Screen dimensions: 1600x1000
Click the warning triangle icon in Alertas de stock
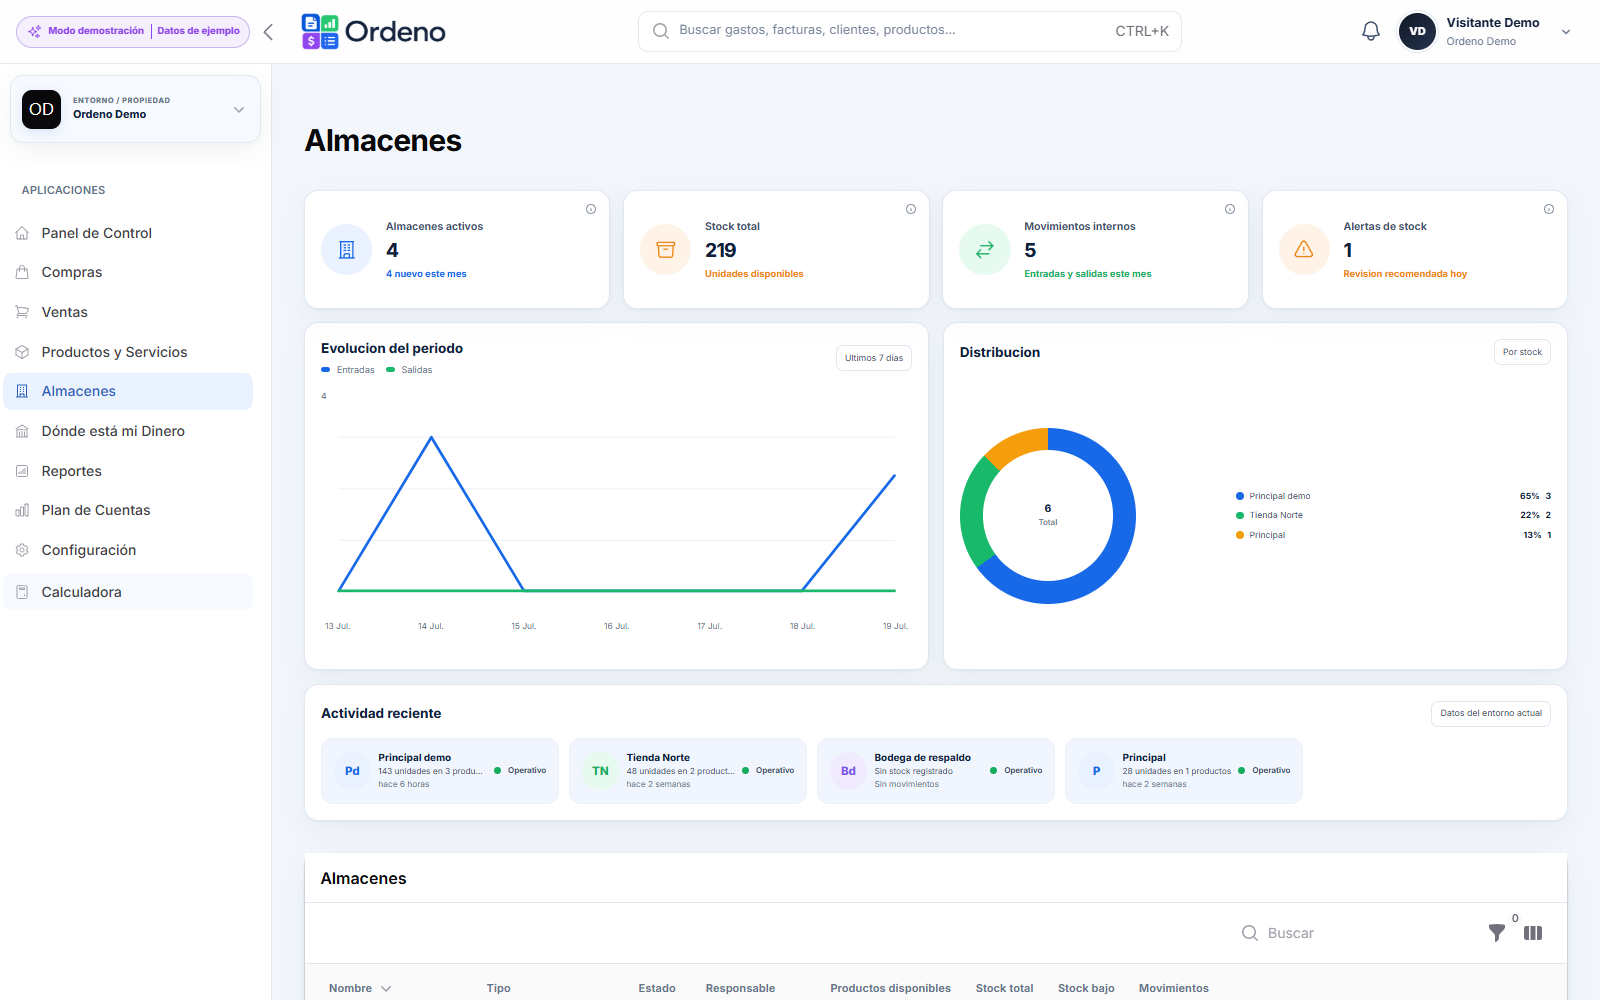(1304, 250)
